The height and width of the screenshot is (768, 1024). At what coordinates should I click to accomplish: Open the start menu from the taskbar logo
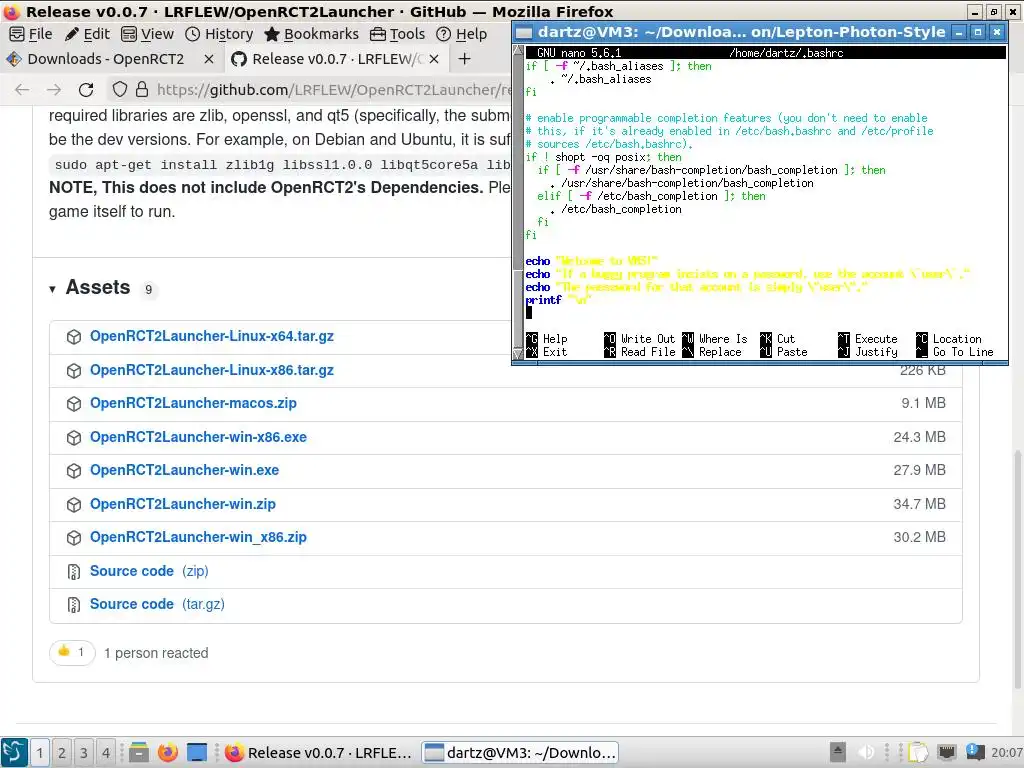coord(14,752)
